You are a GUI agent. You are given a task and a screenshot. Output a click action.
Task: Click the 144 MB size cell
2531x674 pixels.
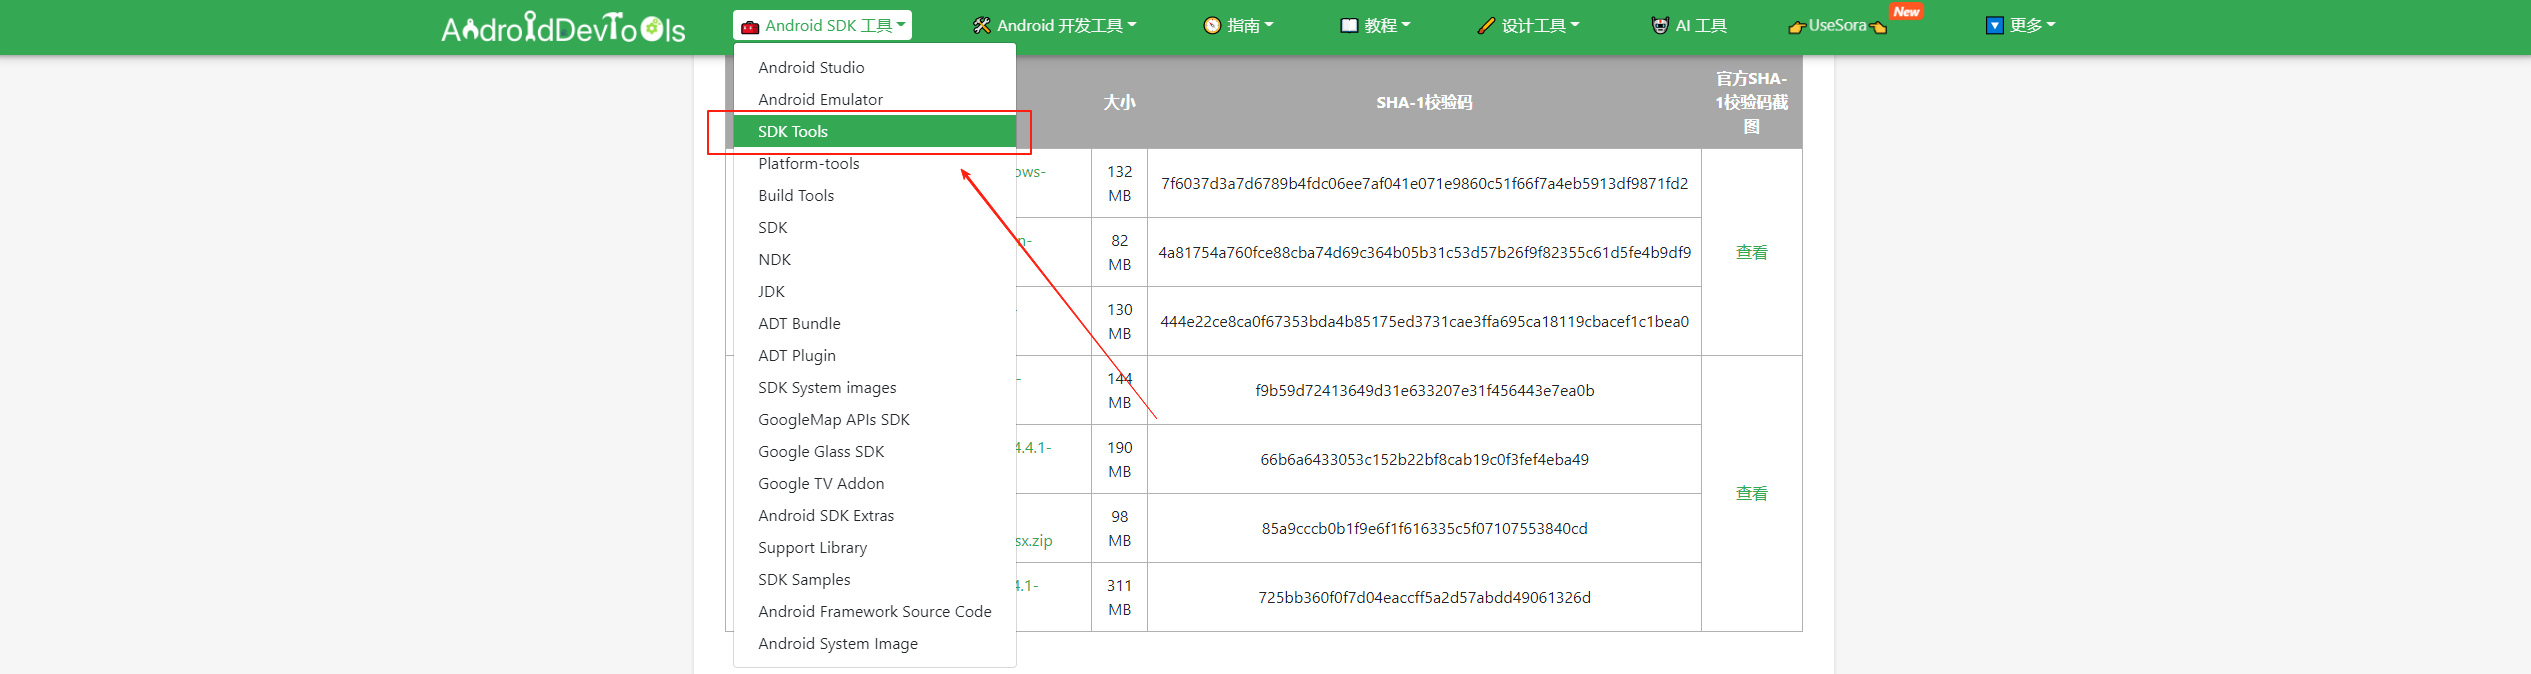pos(1119,390)
